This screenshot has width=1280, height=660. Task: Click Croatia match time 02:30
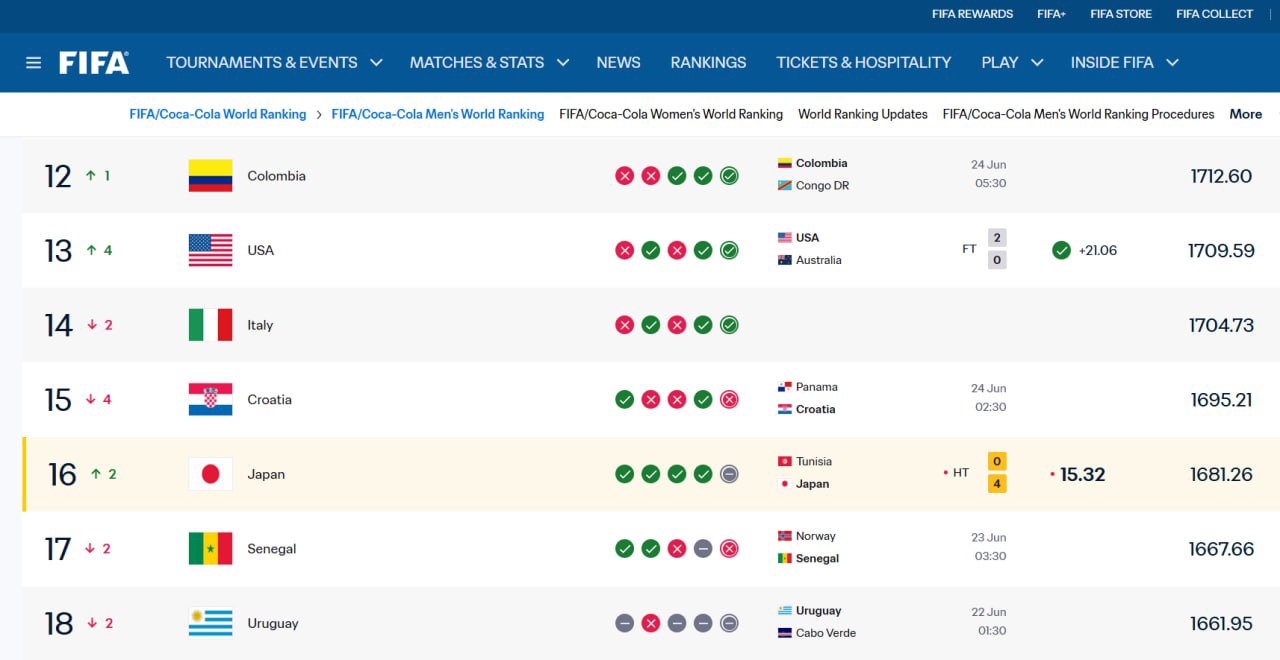[x=990, y=407]
